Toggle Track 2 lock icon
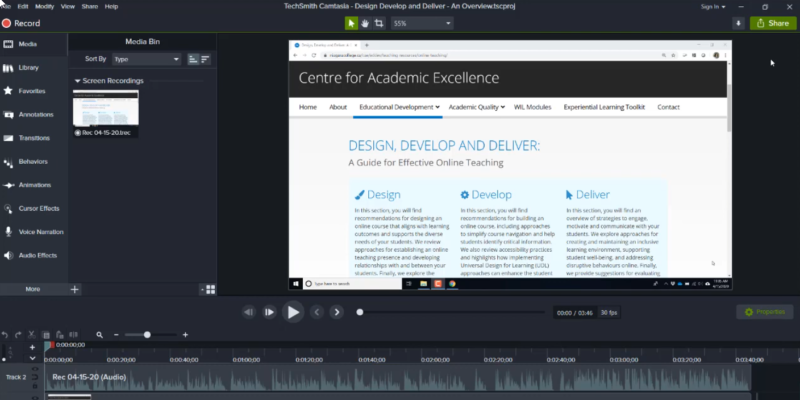800x400 pixels. pyautogui.click(x=35, y=385)
